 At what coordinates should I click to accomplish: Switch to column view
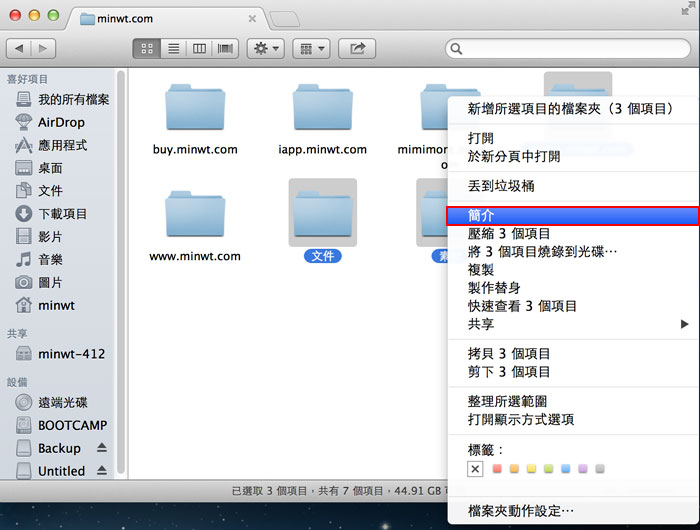[199, 48]
